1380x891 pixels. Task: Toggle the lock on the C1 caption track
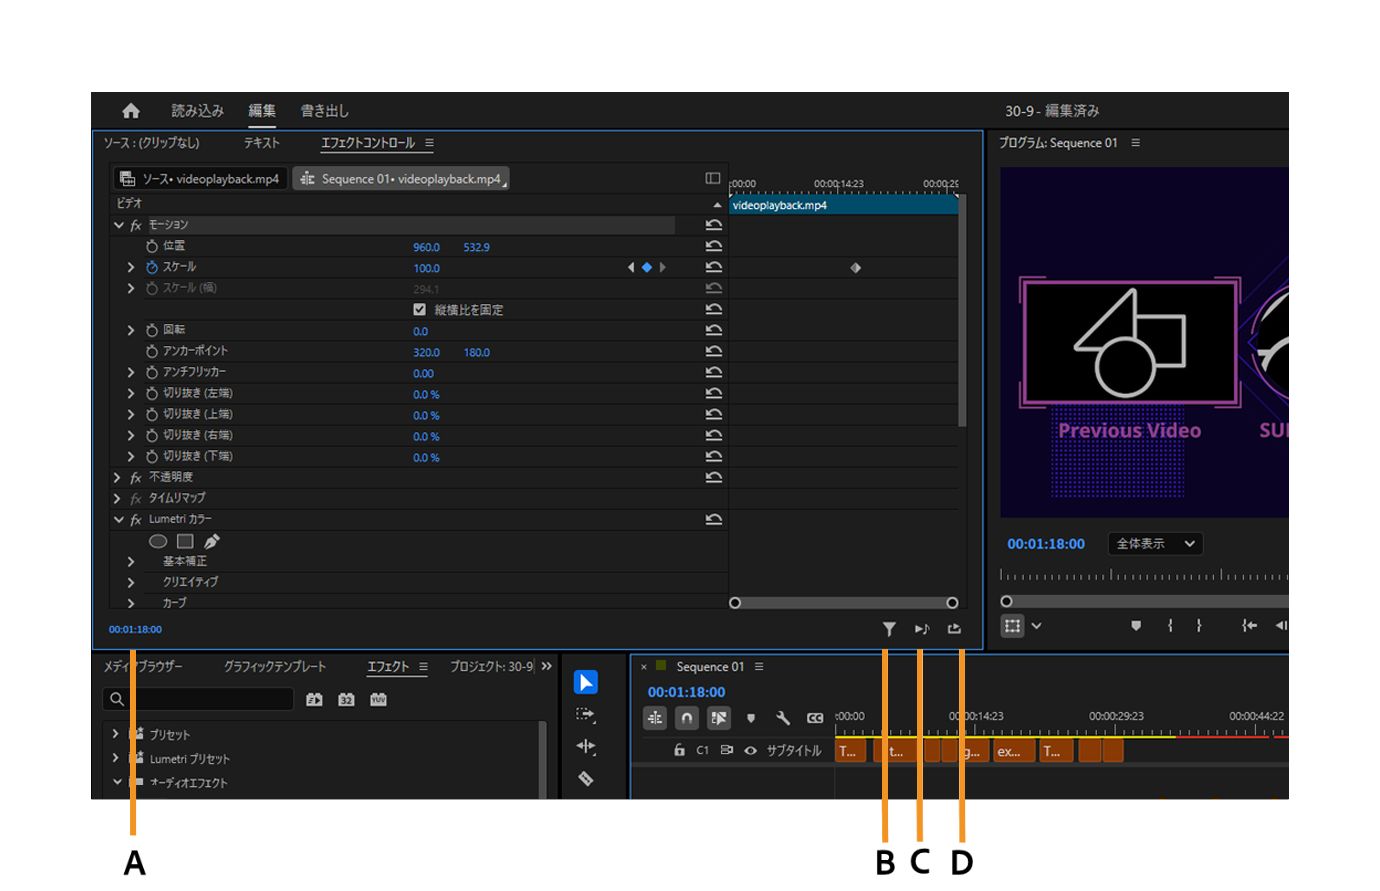(x=680, y=750)
